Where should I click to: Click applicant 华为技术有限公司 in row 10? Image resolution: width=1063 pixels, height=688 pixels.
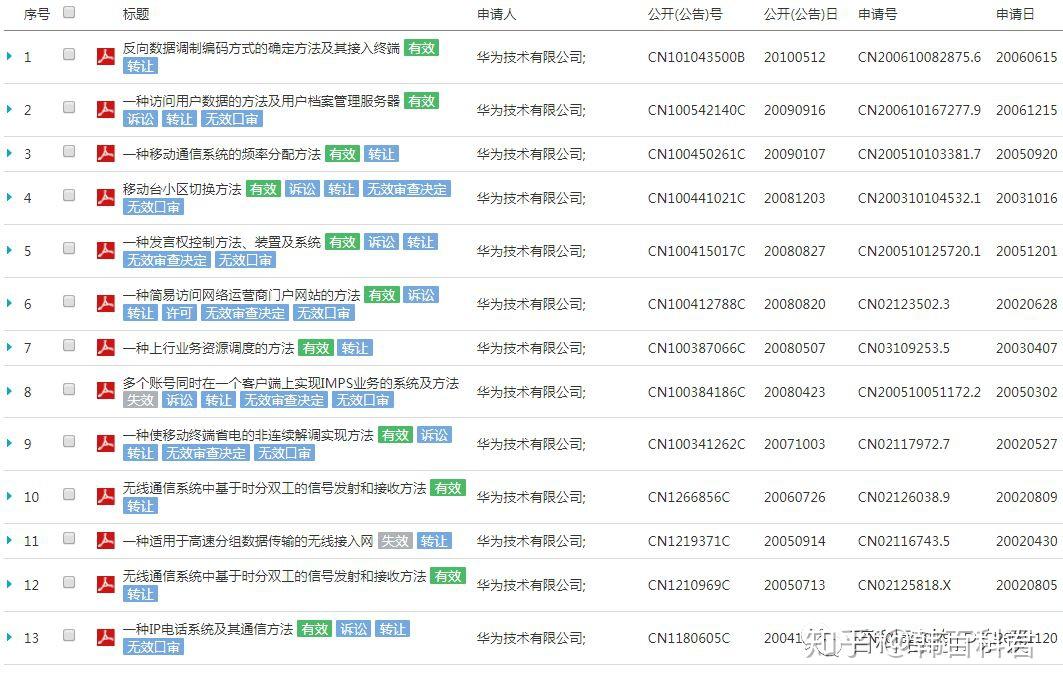pos(531,497)
